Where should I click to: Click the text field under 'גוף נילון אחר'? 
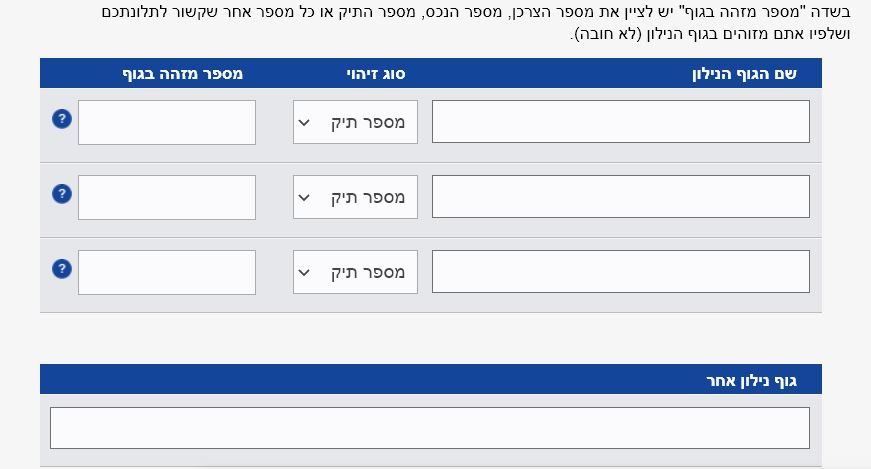pyautogui.click(x=429, y=428)
